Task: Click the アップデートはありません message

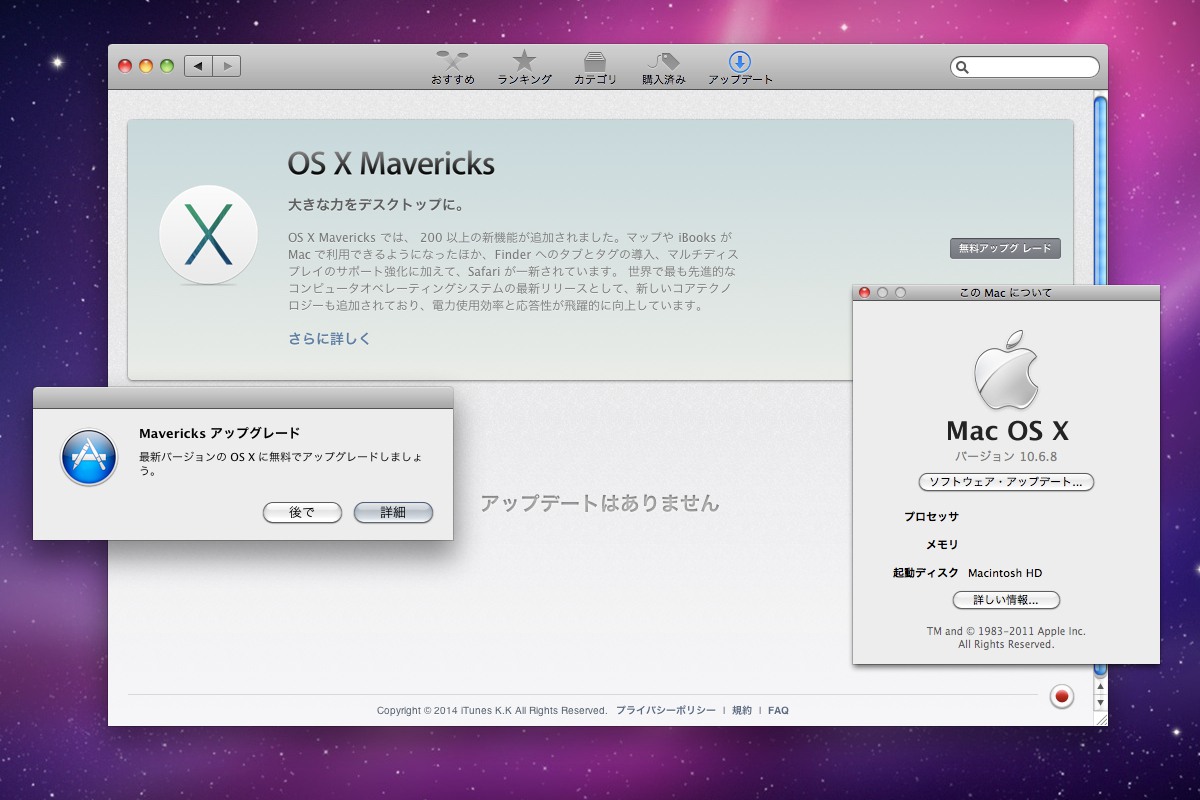Action: tap(600, 503)
